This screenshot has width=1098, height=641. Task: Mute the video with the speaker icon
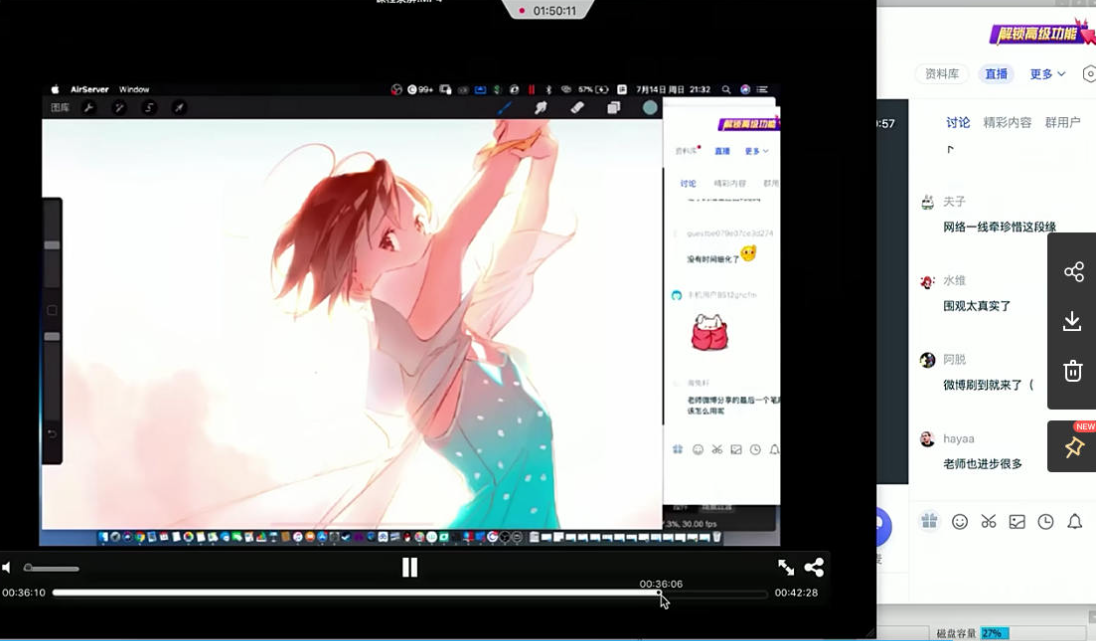click(6, 567)
